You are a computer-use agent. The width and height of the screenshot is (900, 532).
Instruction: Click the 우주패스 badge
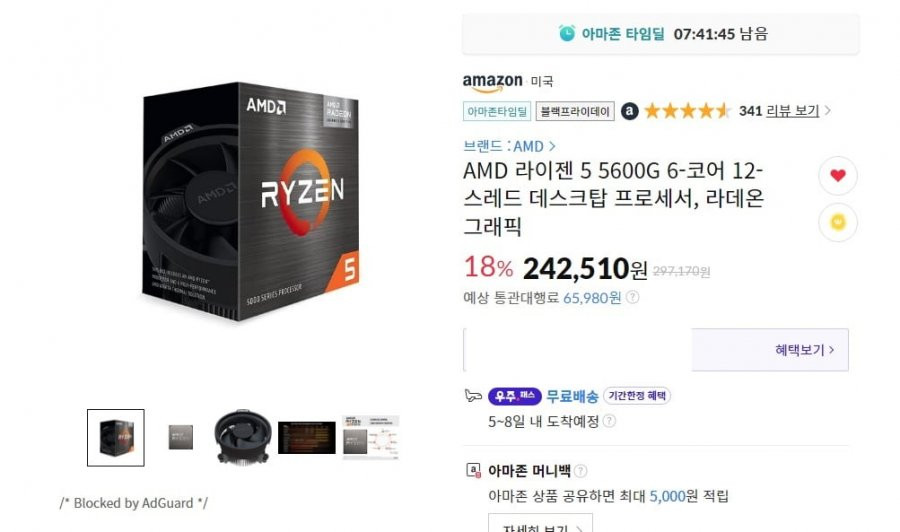click(x=514, y=396)
